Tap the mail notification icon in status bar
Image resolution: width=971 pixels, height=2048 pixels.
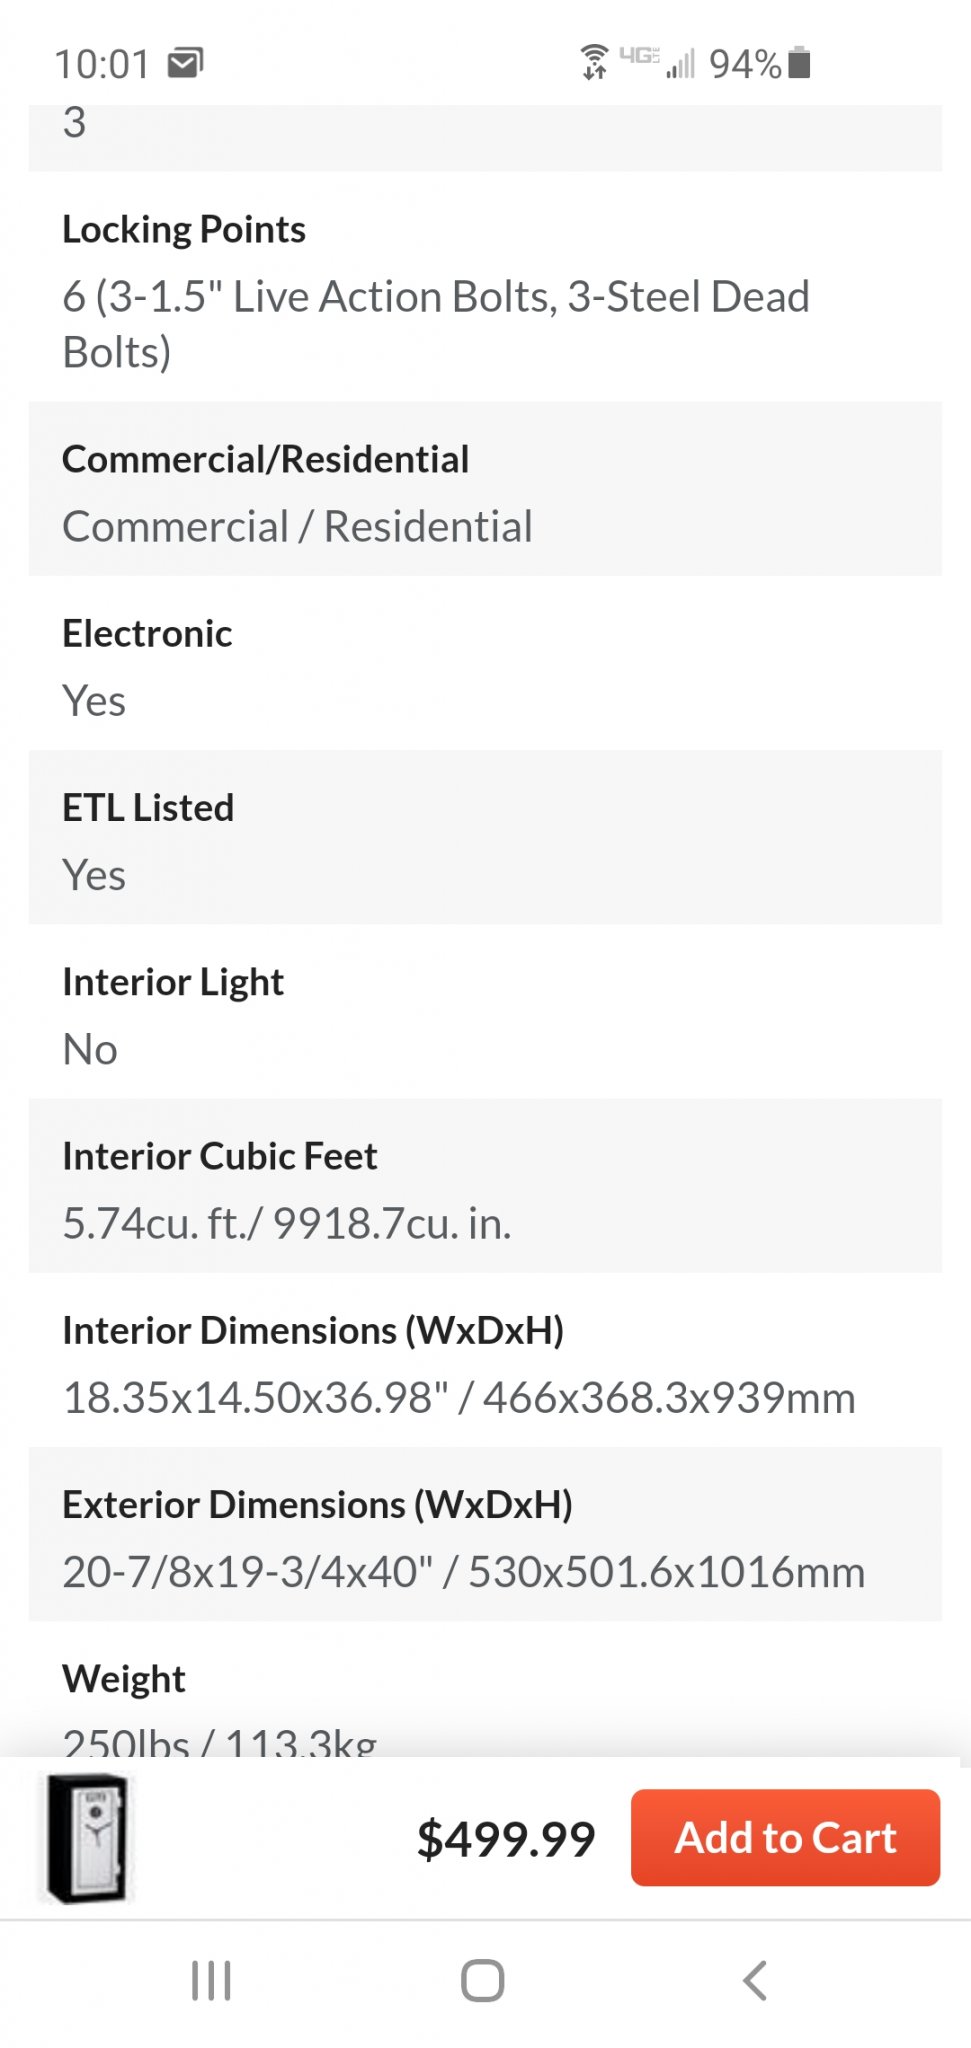pyautogui.click(x=185, y=63)
